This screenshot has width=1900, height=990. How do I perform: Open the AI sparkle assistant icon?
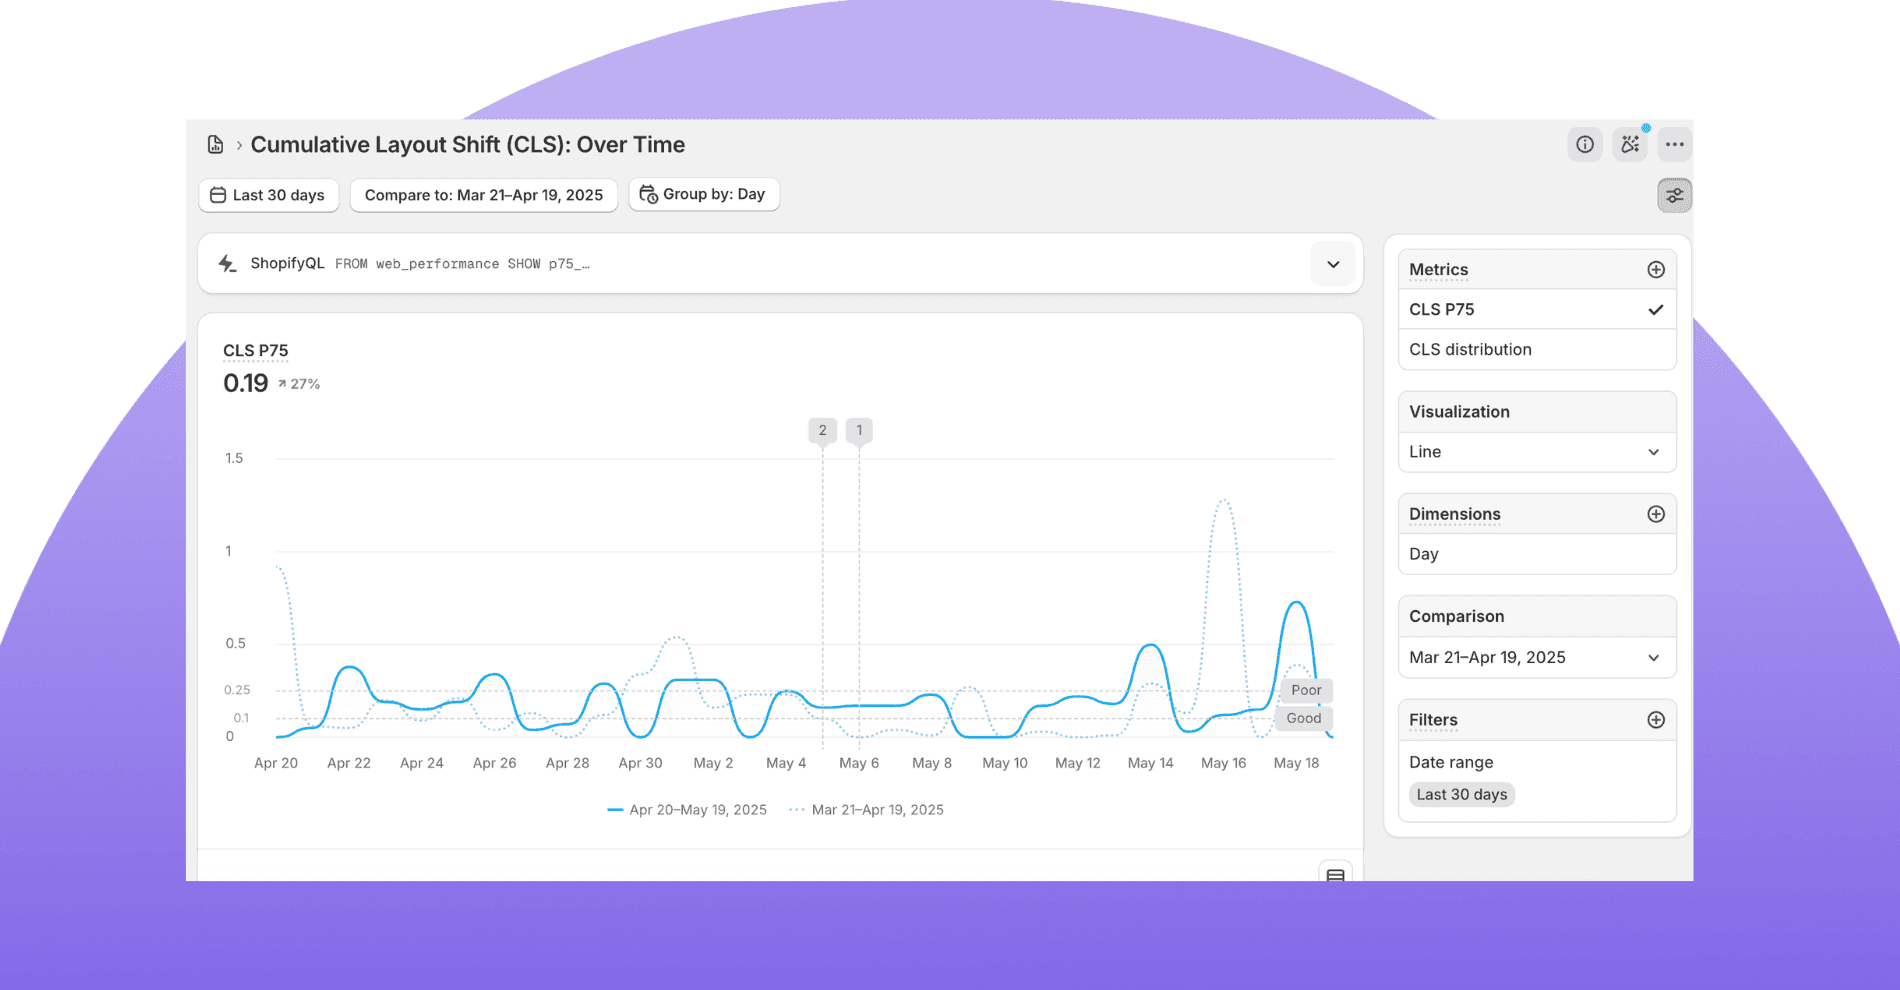(x=1630, y=145)
